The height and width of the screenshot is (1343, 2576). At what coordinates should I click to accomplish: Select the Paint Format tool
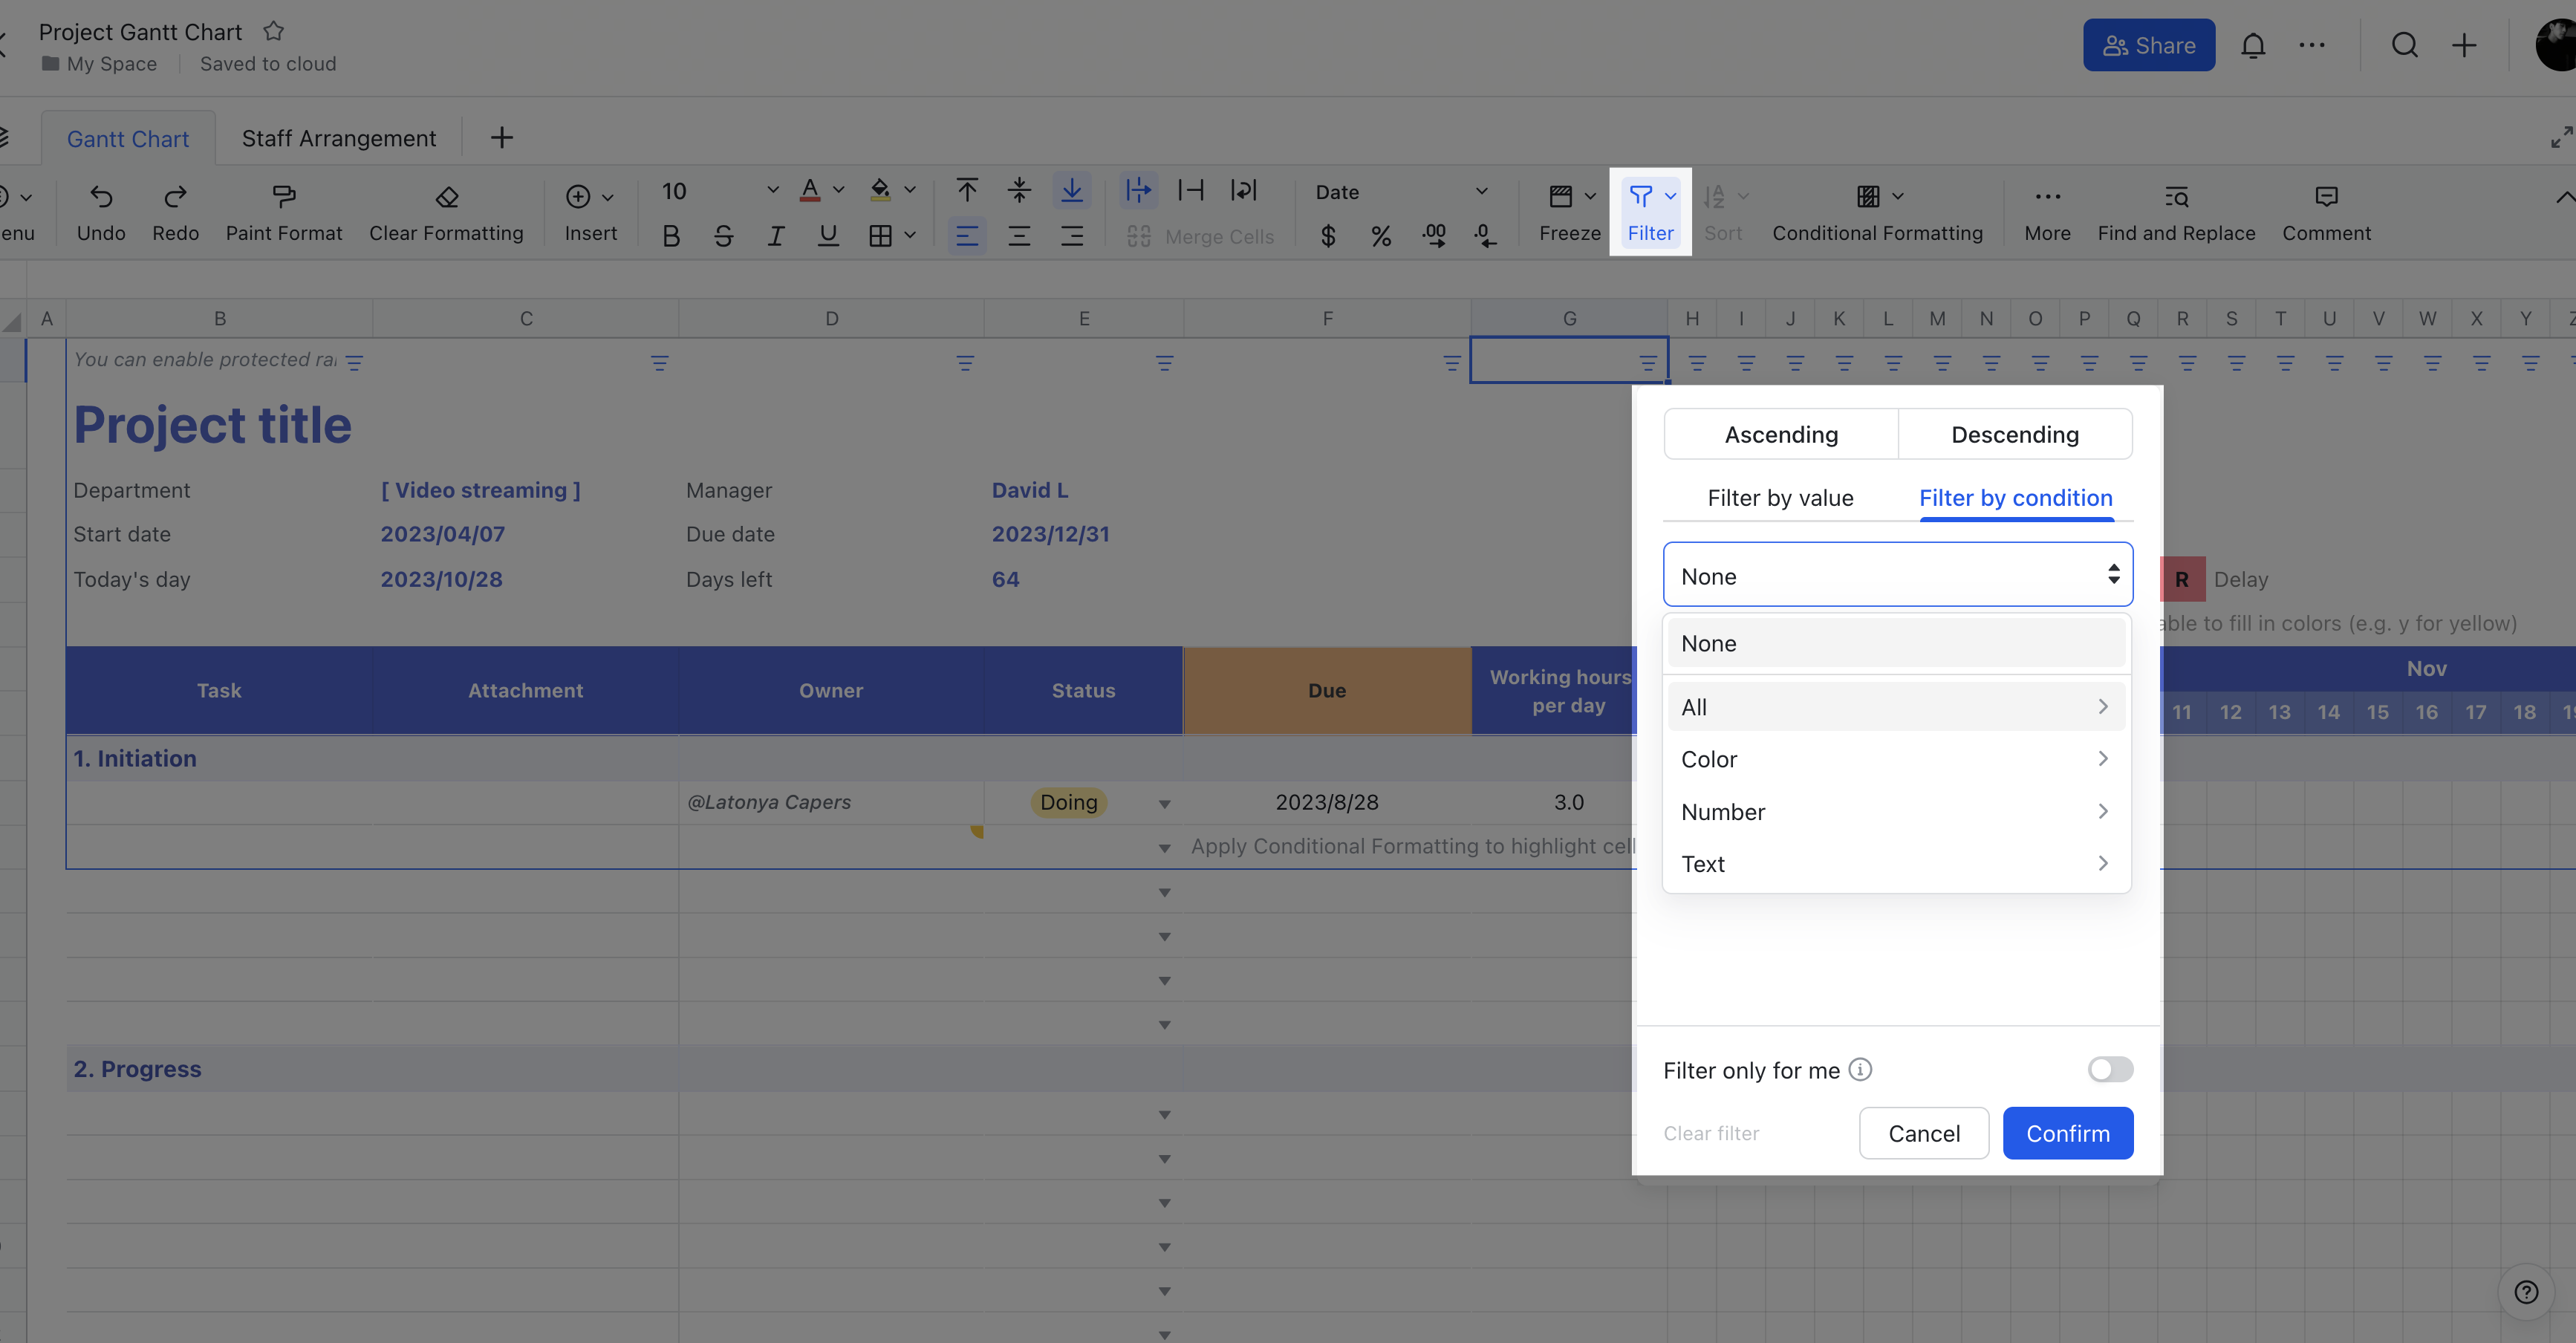[x=284, y=210]
